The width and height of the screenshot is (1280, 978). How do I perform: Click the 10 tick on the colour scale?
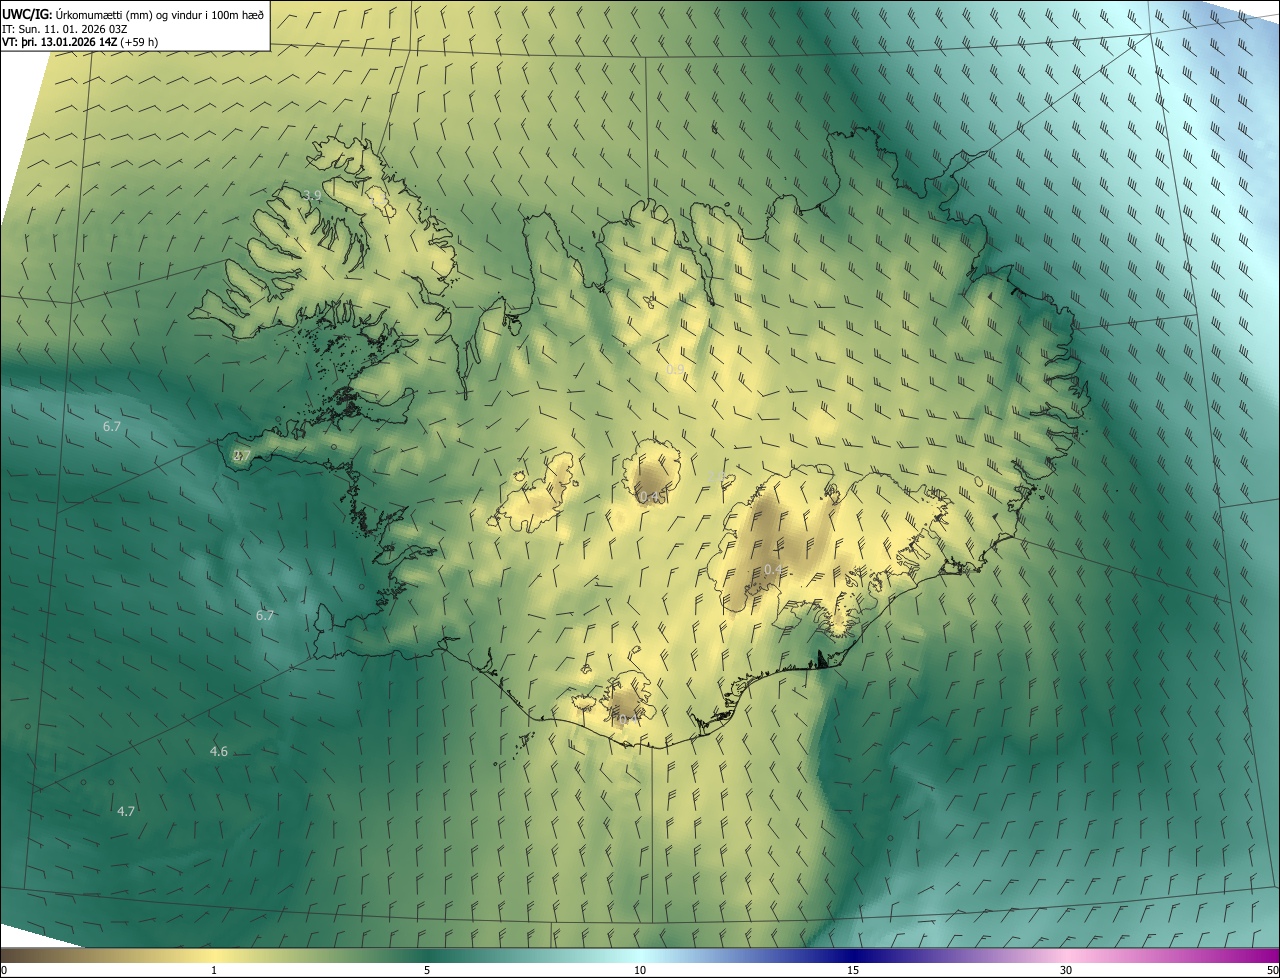(x=640, y=970)
